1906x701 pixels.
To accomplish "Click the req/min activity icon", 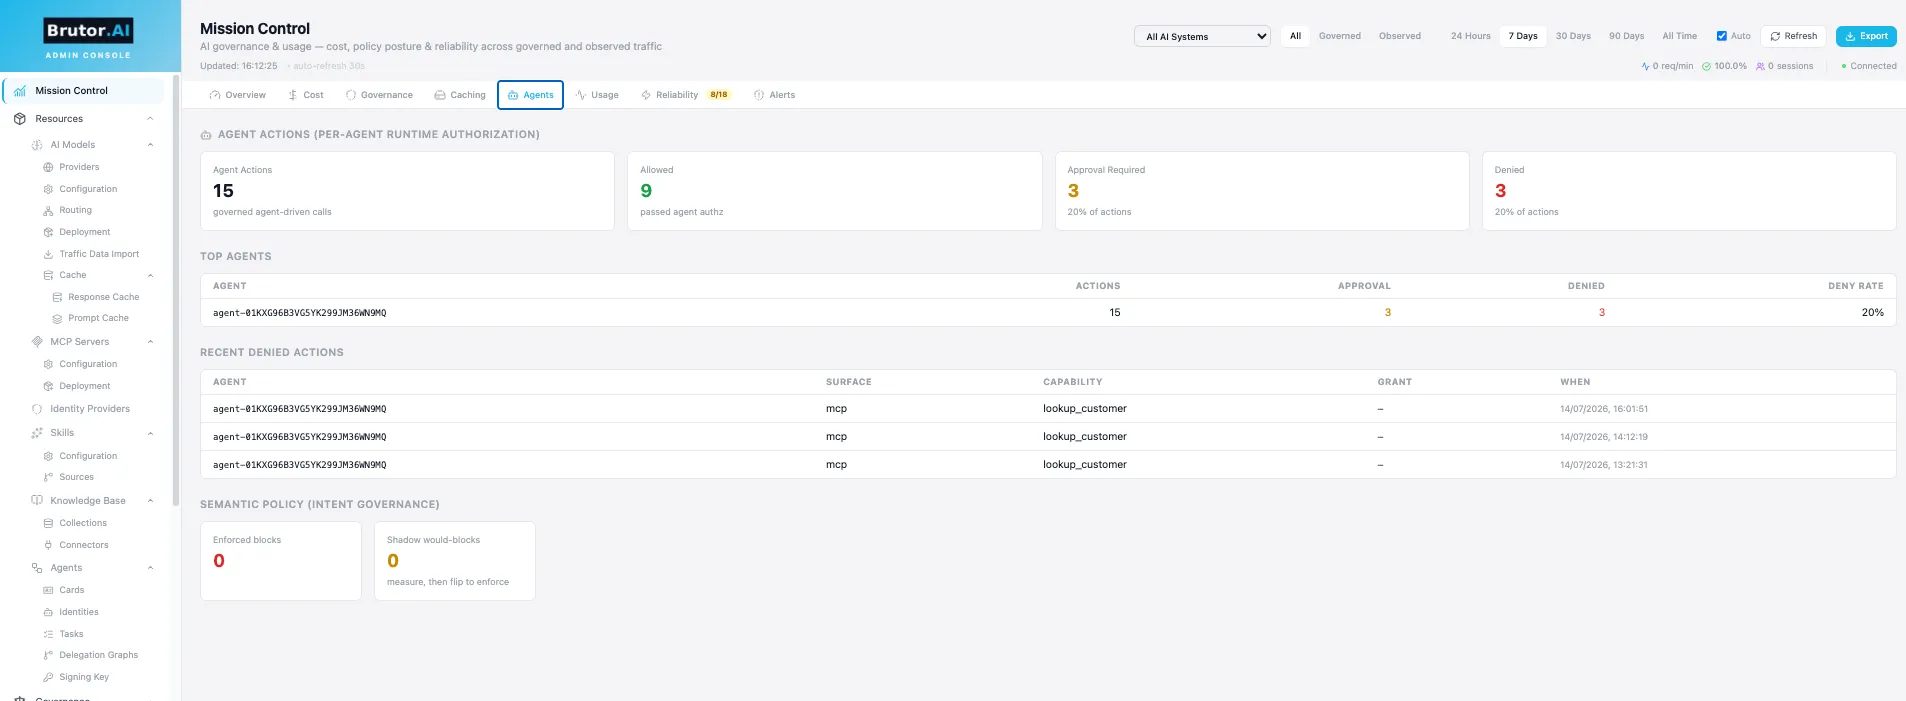I will pos(1645,66).
